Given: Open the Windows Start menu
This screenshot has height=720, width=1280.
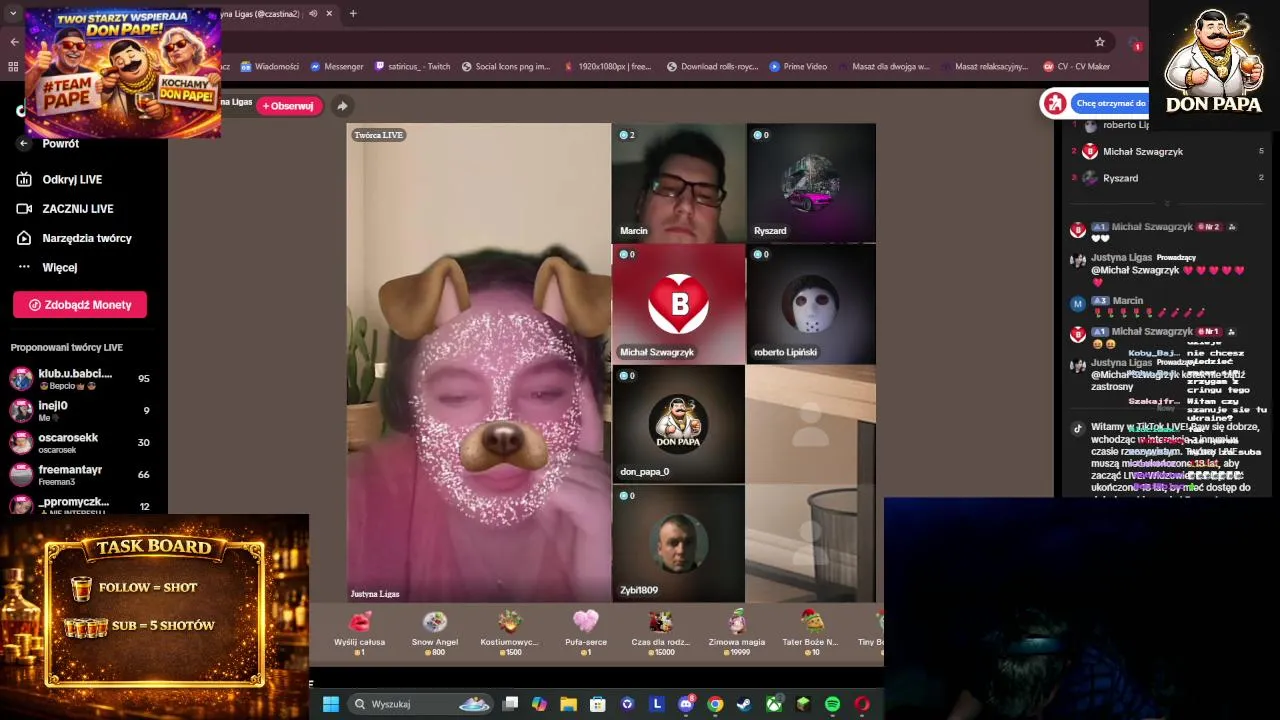Looking at the screenshot, I should [x=331, y=704].
